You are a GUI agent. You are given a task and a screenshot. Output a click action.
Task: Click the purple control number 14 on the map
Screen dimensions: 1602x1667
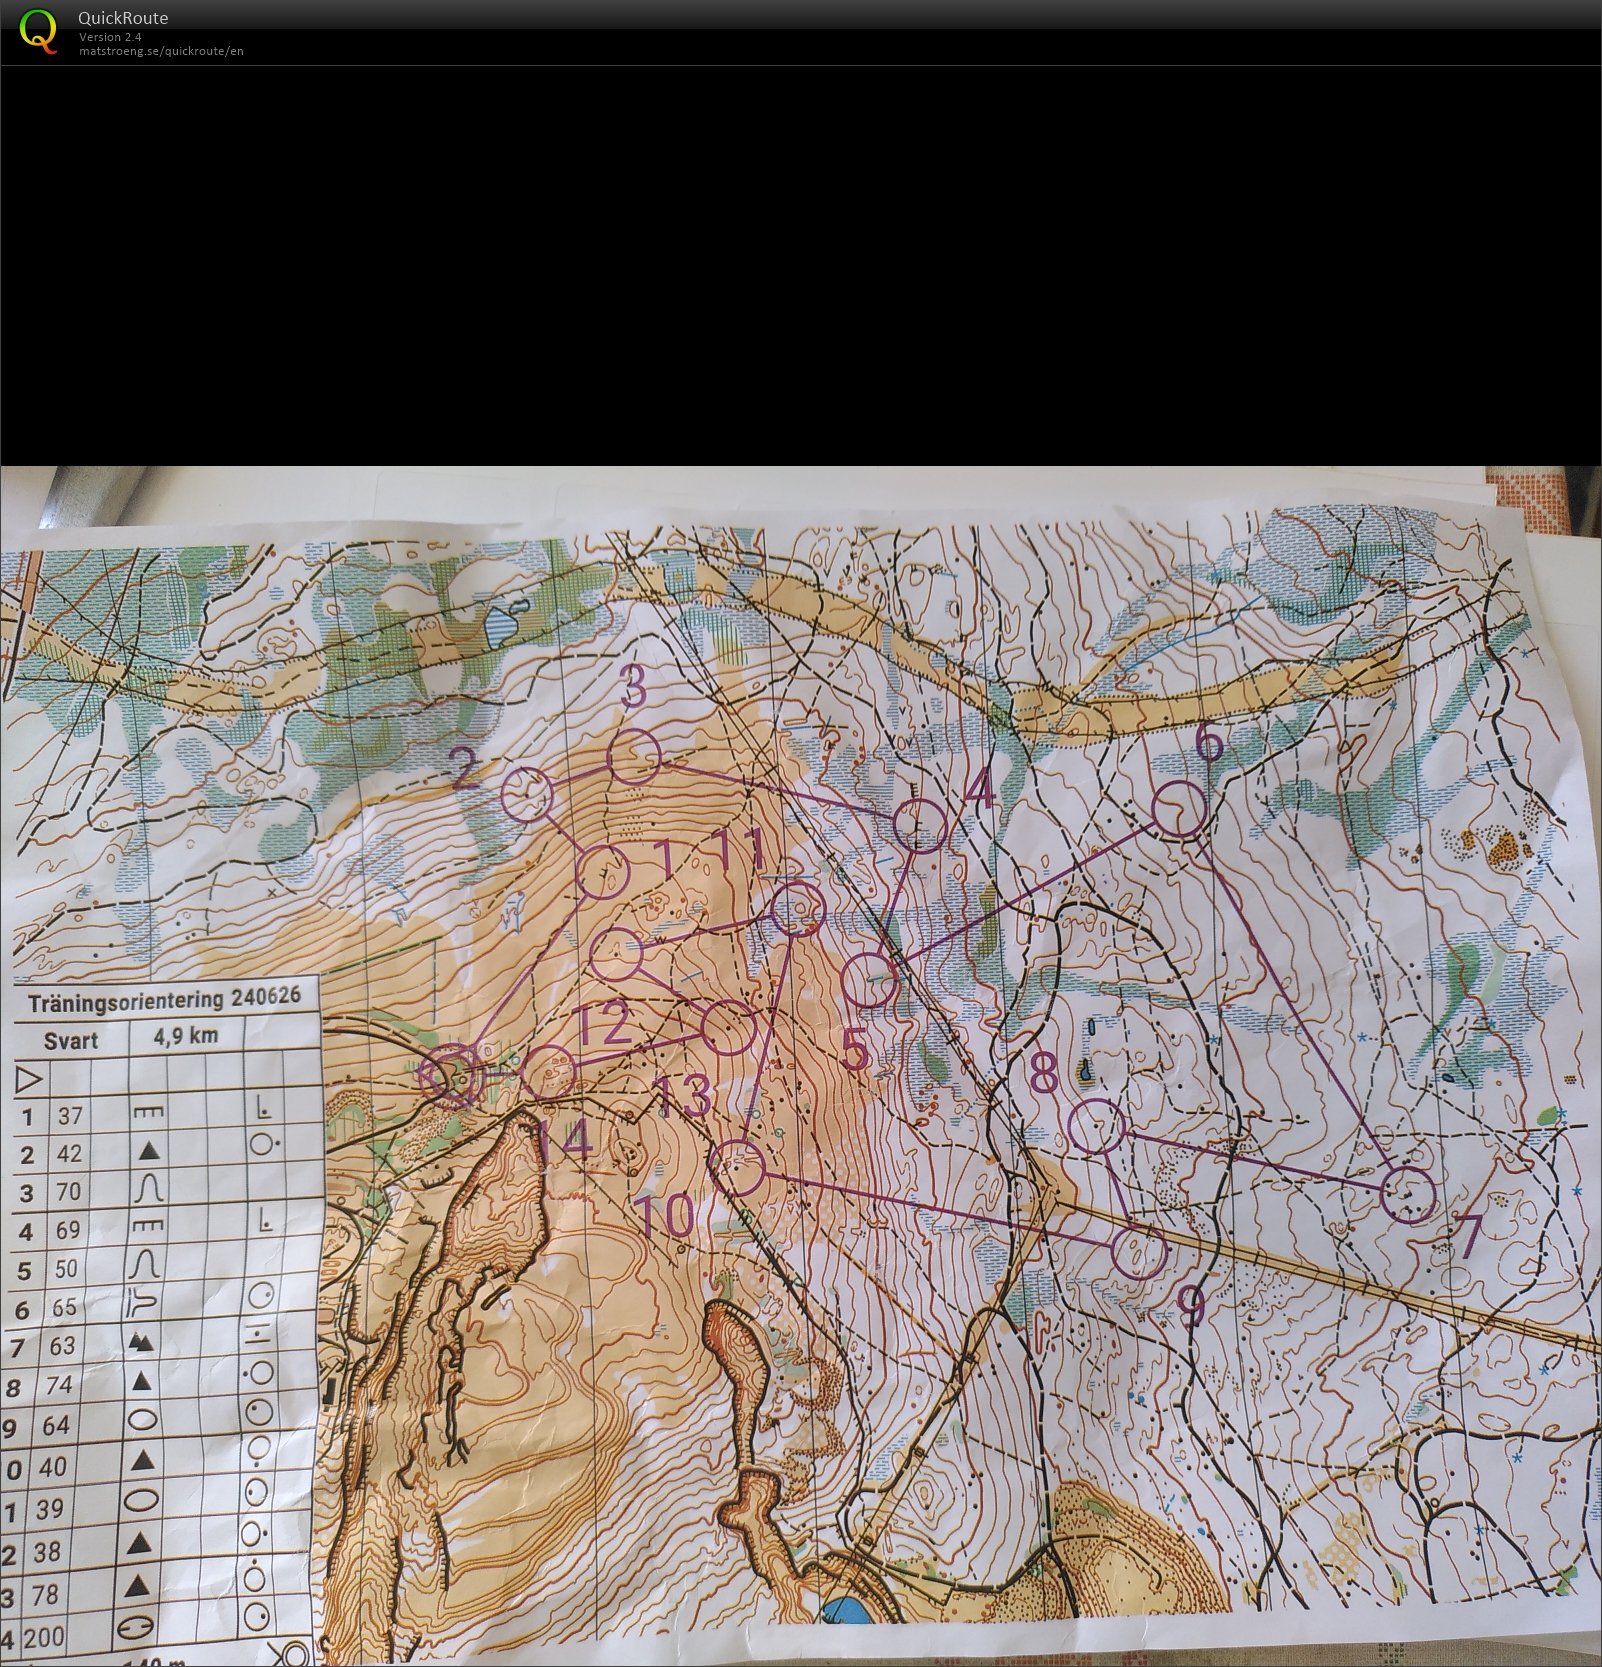tap(566, 1139)
